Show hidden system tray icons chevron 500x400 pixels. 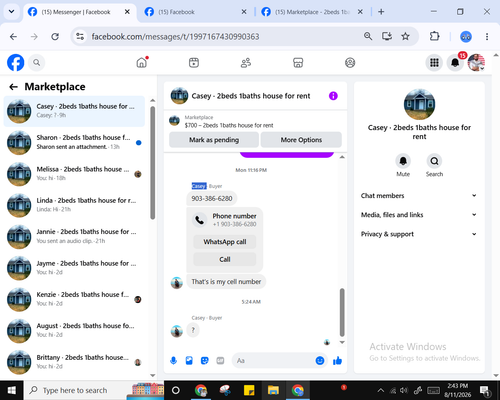381,390
